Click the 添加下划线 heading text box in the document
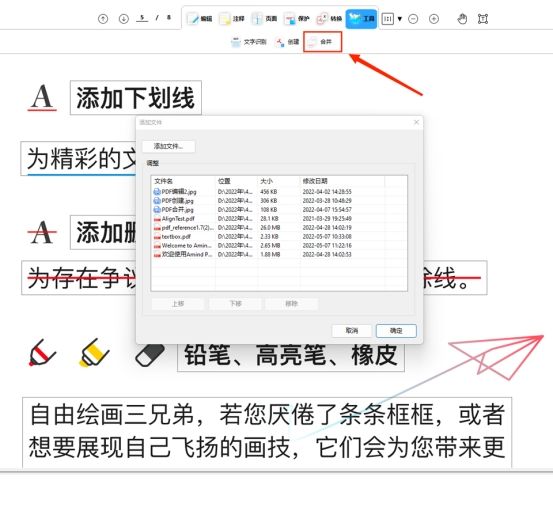The width and height of the screenshot is (553, 507). (x=136, y=98)
